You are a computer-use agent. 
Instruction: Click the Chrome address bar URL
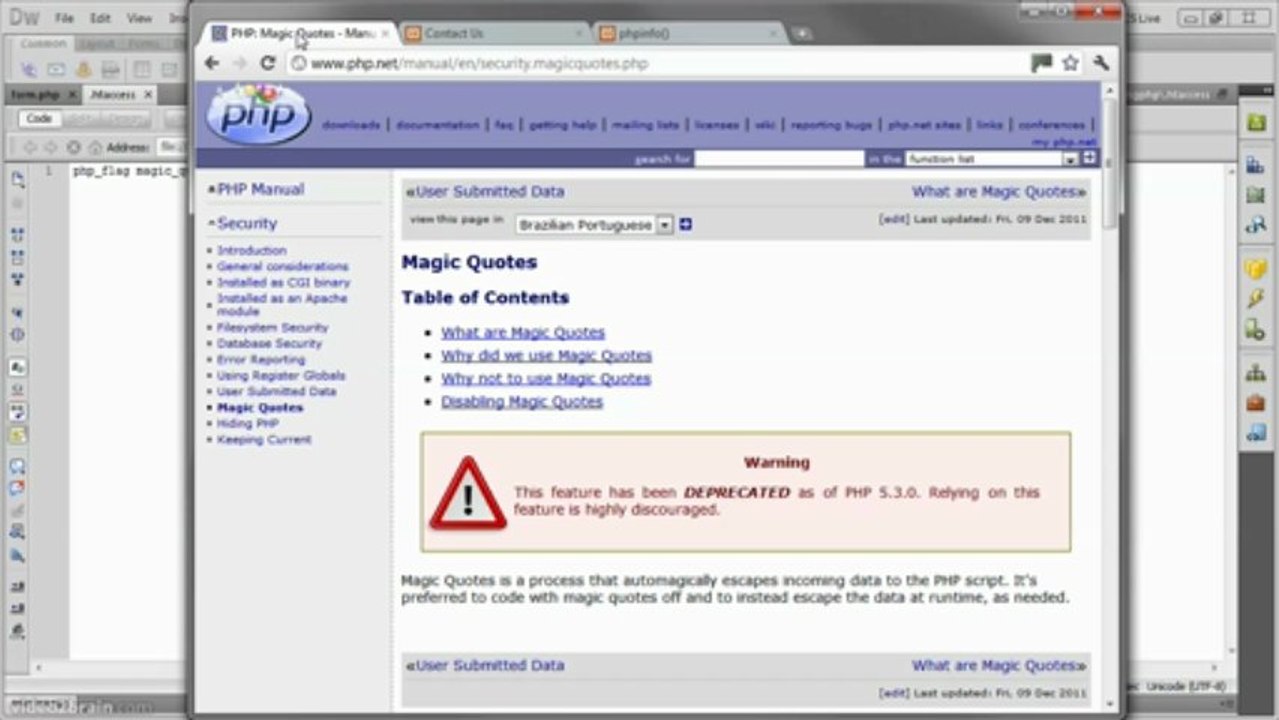(x=479, y=63)
